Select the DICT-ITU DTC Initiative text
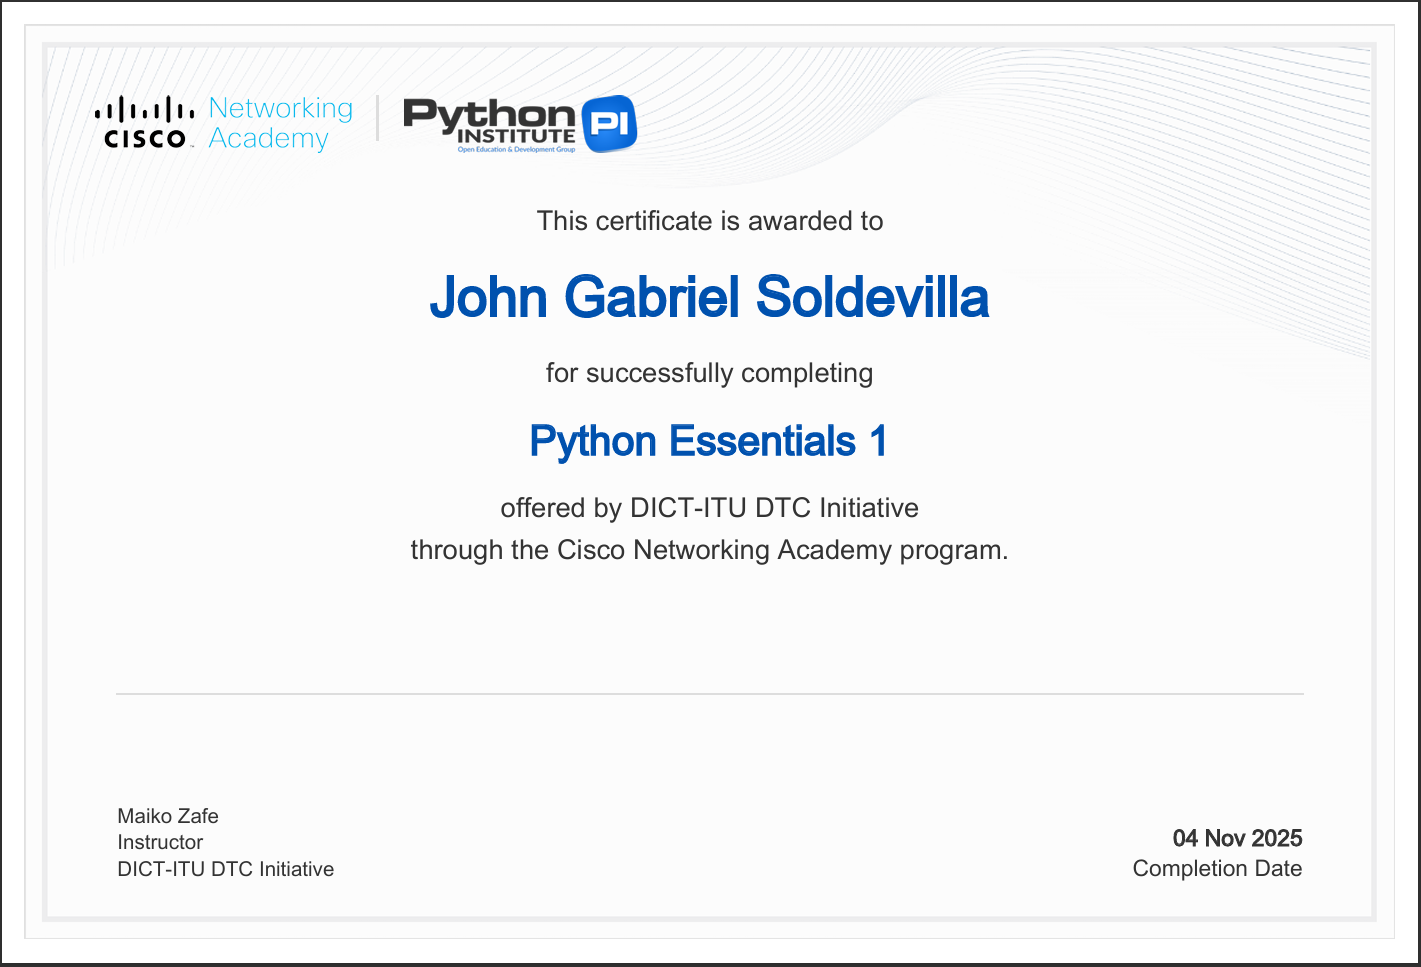This screenshot has height=967, width=1421. coord(225,869)
